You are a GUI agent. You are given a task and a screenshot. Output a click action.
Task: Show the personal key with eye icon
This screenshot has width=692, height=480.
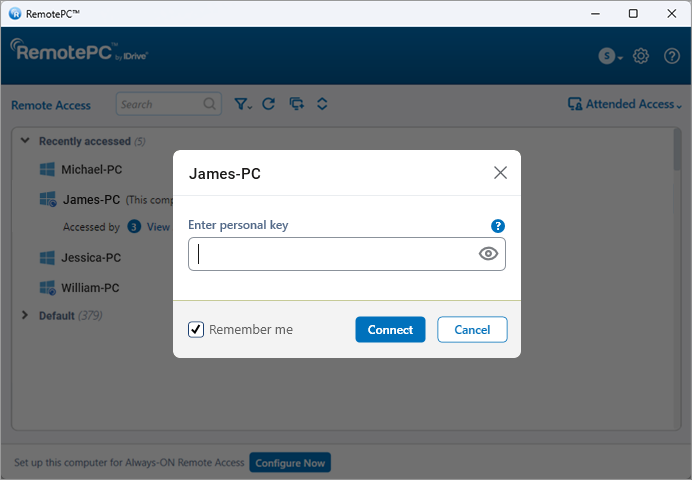[x=488, y=254]
